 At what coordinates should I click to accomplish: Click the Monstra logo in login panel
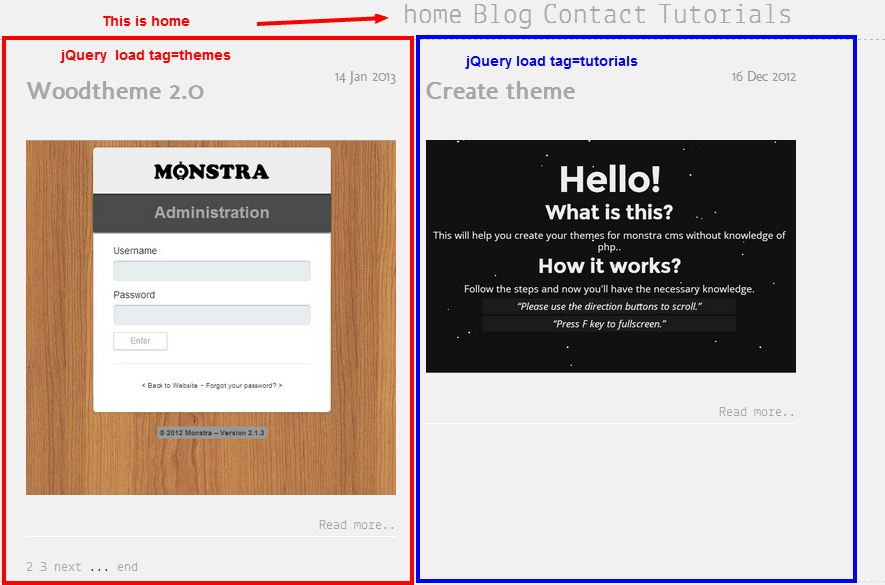pyautogui.click(x=211, y=172)
